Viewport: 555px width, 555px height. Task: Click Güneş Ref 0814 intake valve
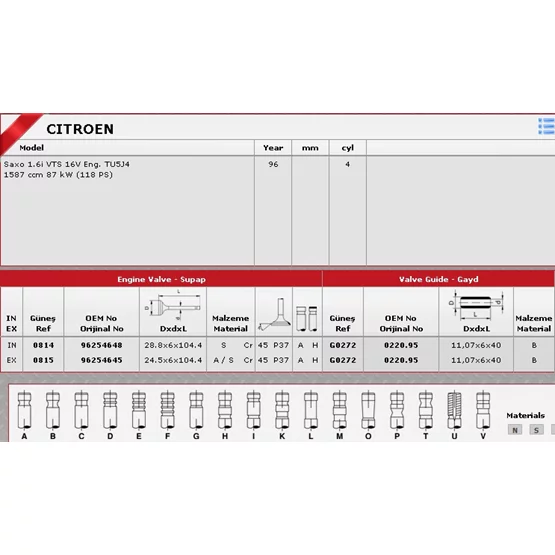point(44,345)
